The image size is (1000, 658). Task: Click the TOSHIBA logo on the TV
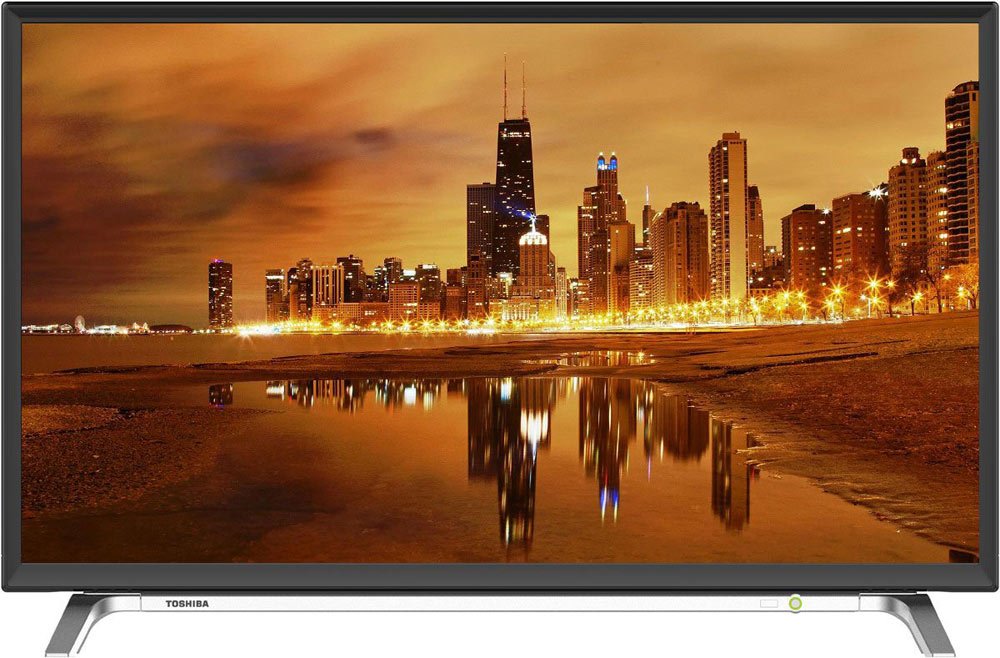(187, 603)
